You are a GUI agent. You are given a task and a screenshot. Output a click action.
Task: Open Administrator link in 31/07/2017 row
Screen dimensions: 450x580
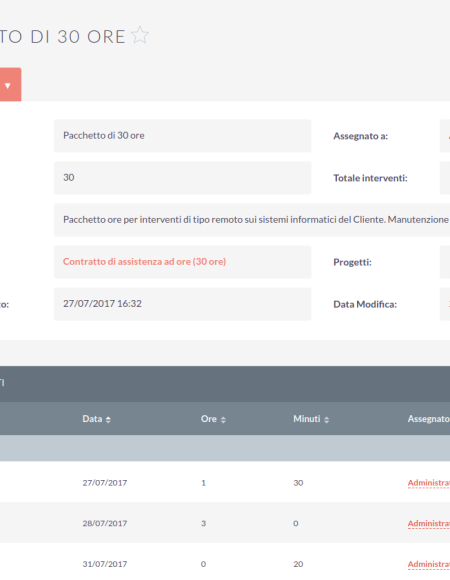(x=429, y=564)
